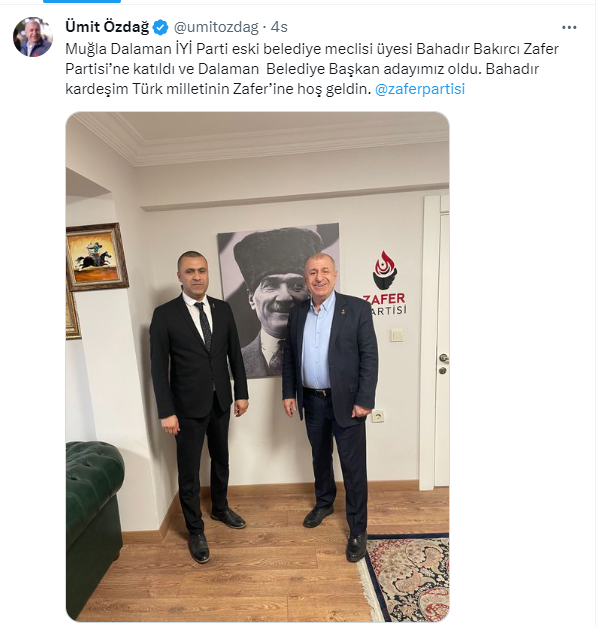
Task: Click the wall light switch in the photo
Action: [x=397, y=335]
